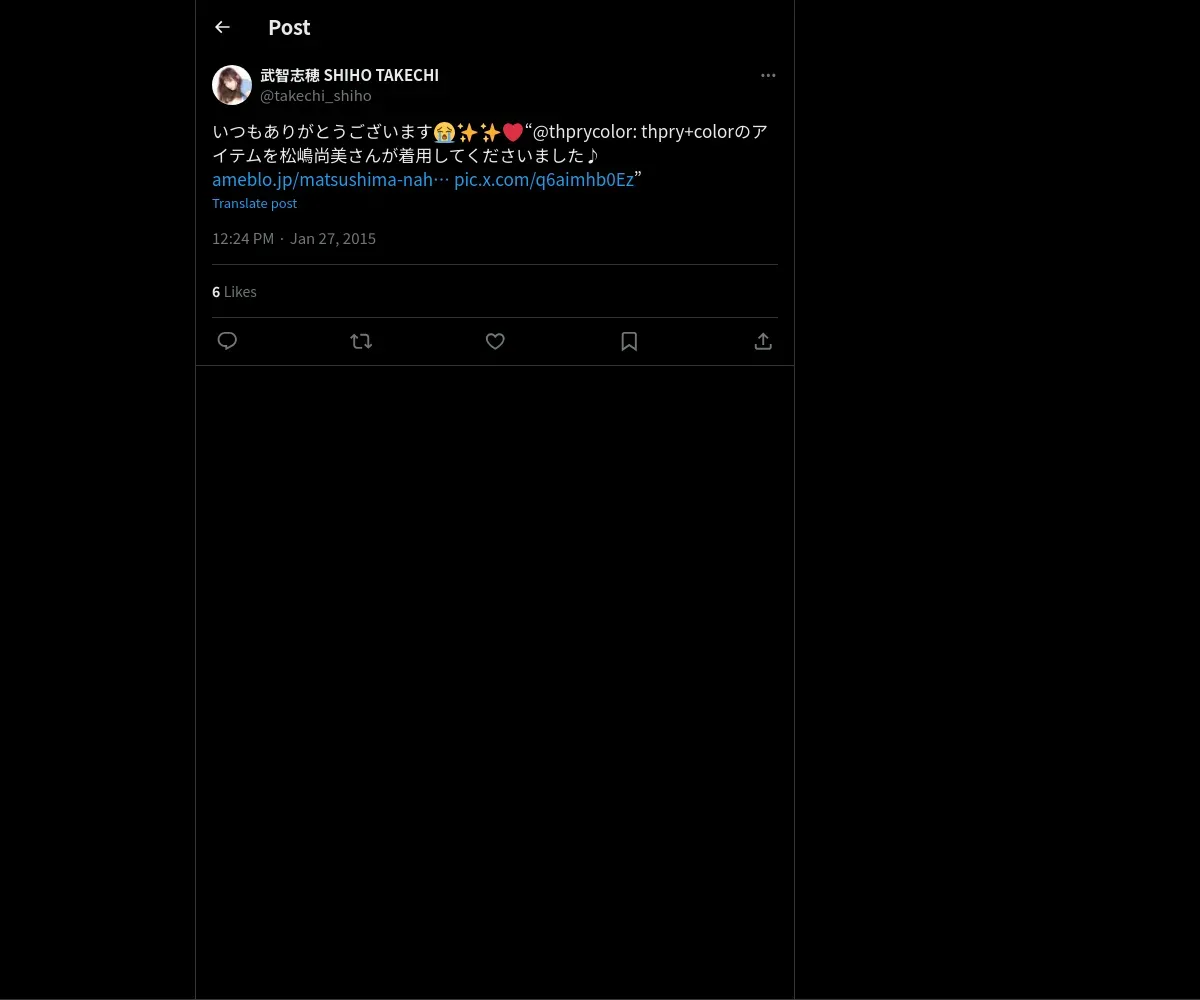Open the pic.x.com/q6aimhb0Ez link
Screen dimensions: 1200x1000
[x=544, y=179]
